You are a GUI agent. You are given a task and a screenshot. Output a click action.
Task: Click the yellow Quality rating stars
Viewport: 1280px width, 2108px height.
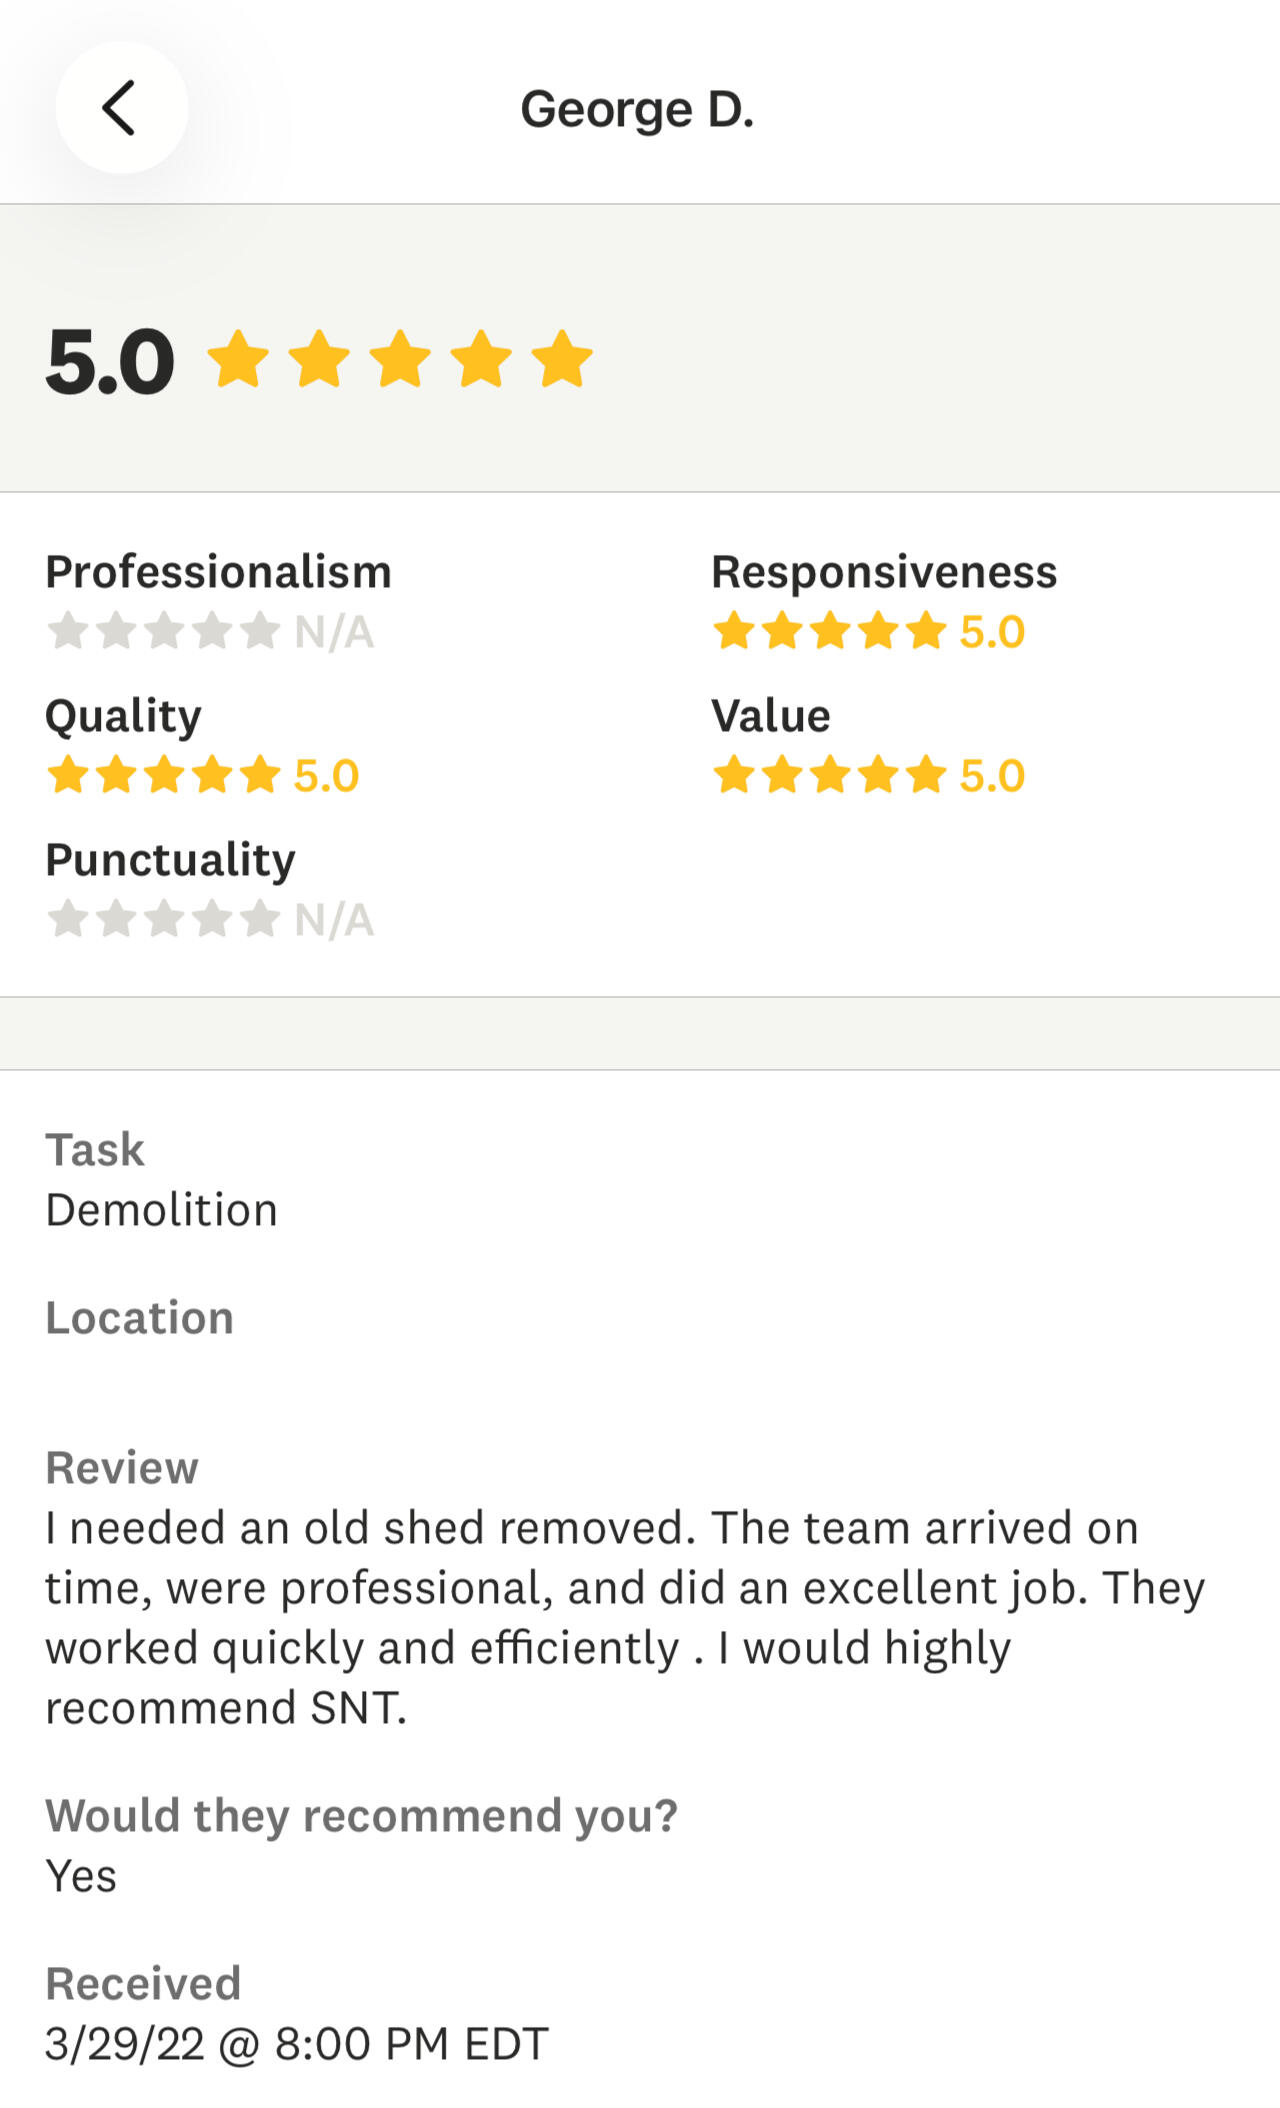click(x=164, y=775)
